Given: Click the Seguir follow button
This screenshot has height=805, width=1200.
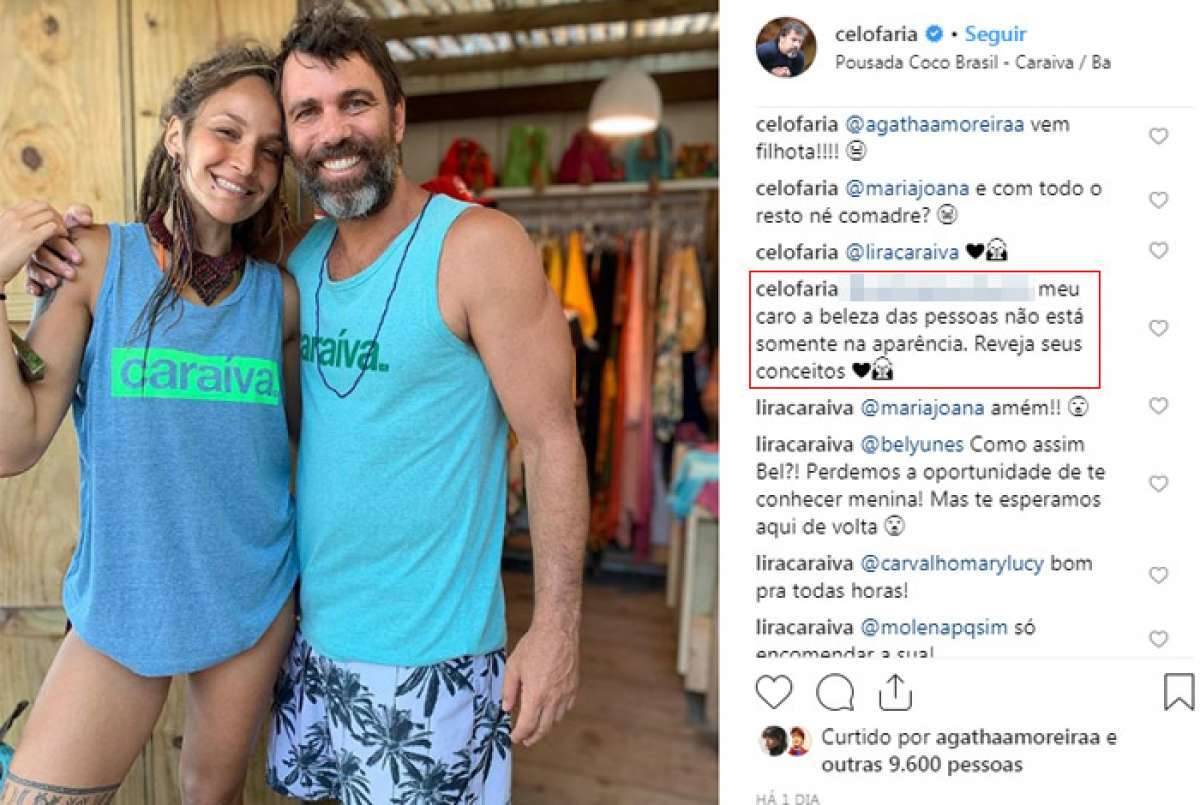Looking at the screenshot, I should click(x=996, y=35).
